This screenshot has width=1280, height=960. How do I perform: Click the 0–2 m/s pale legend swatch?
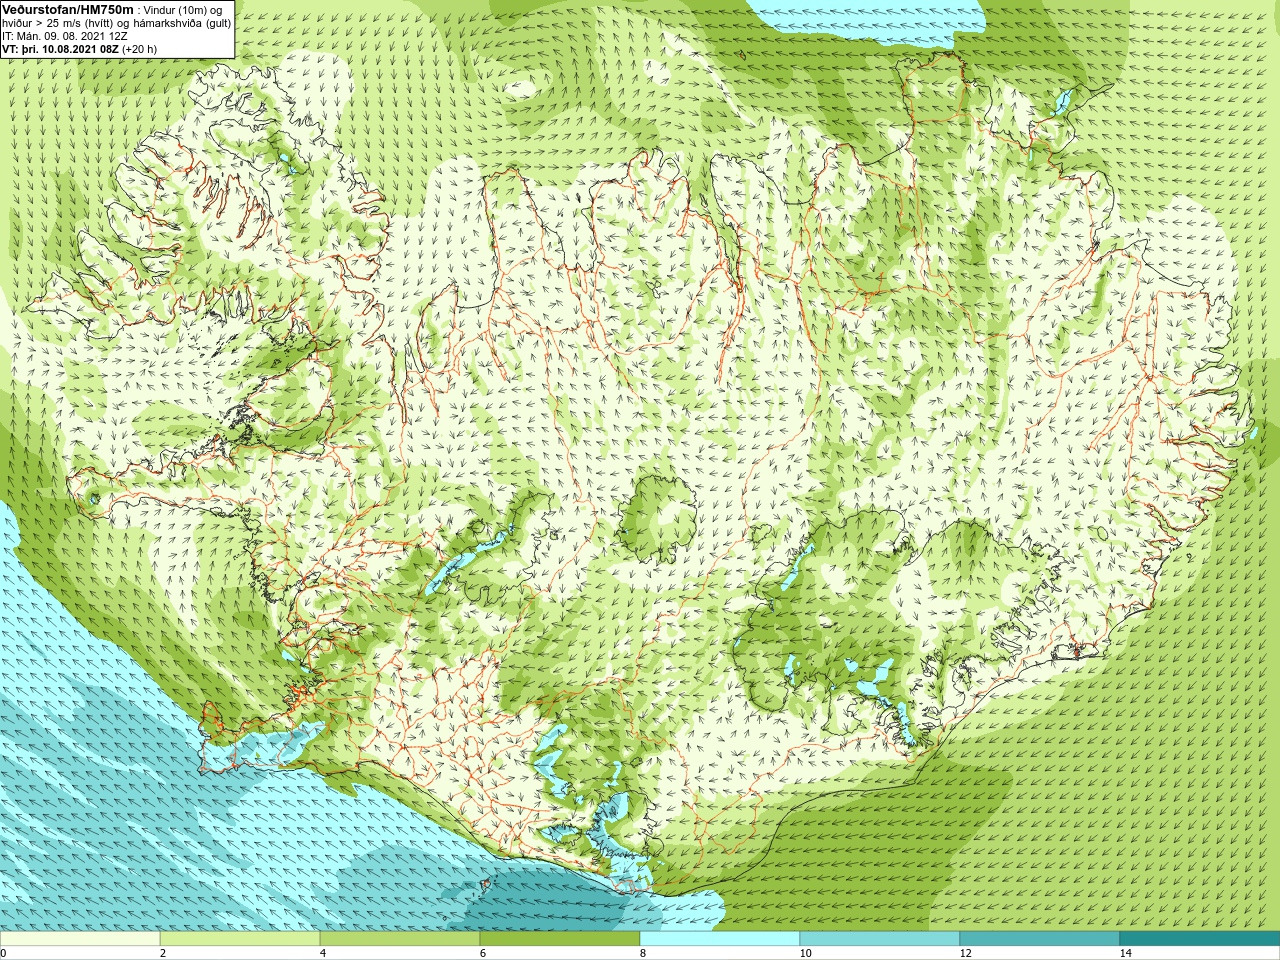tap(80, 939)
